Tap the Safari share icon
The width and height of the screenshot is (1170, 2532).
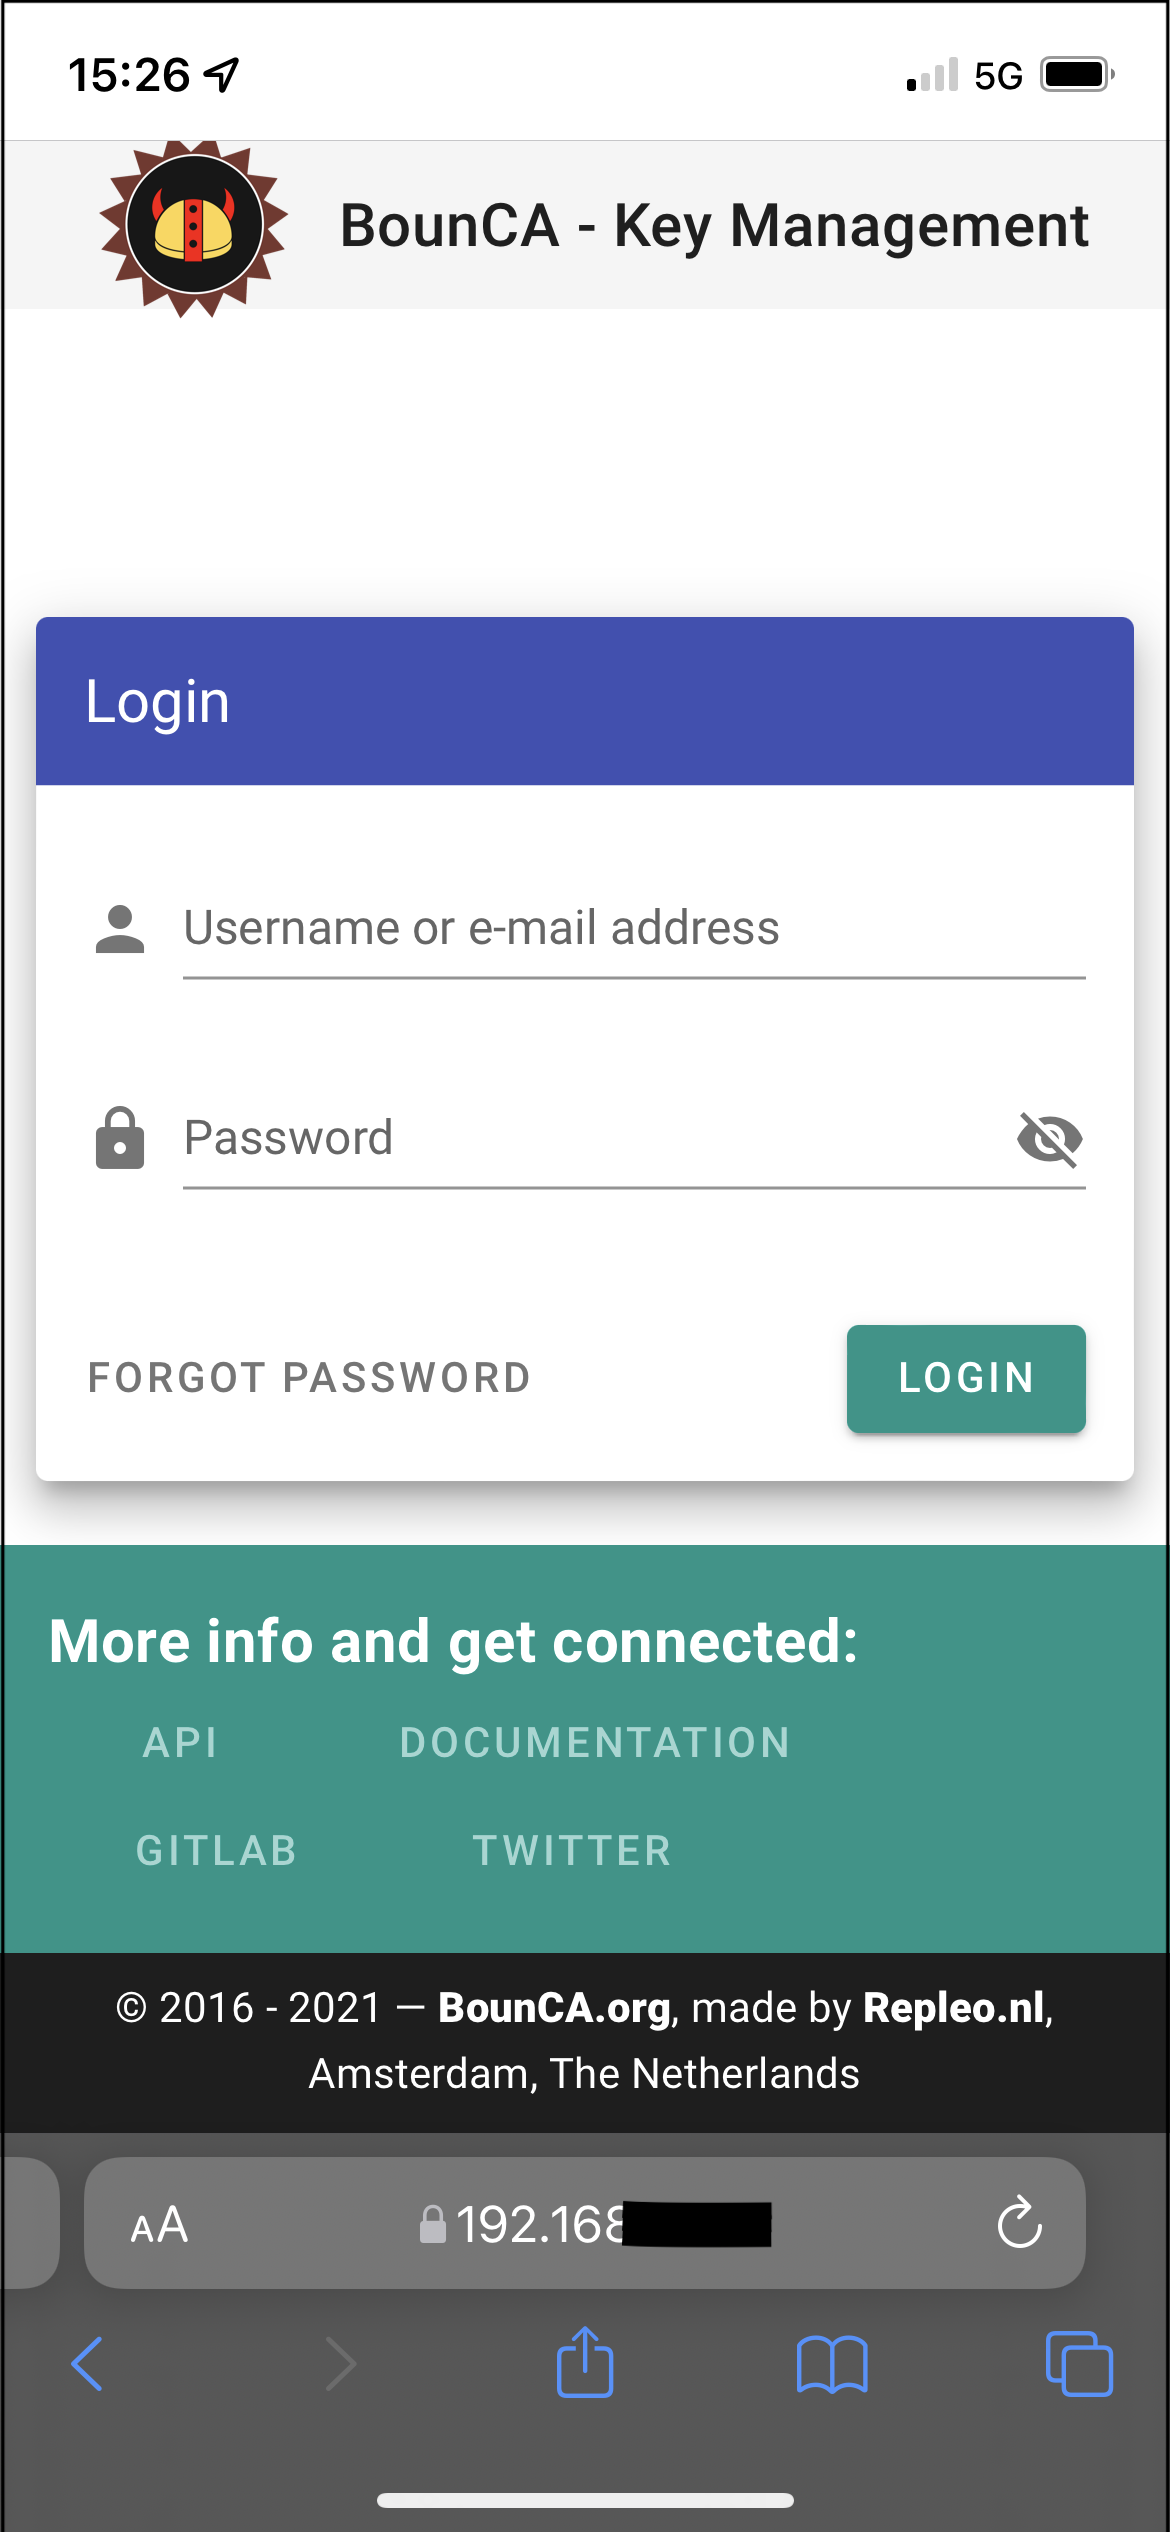585,2362
